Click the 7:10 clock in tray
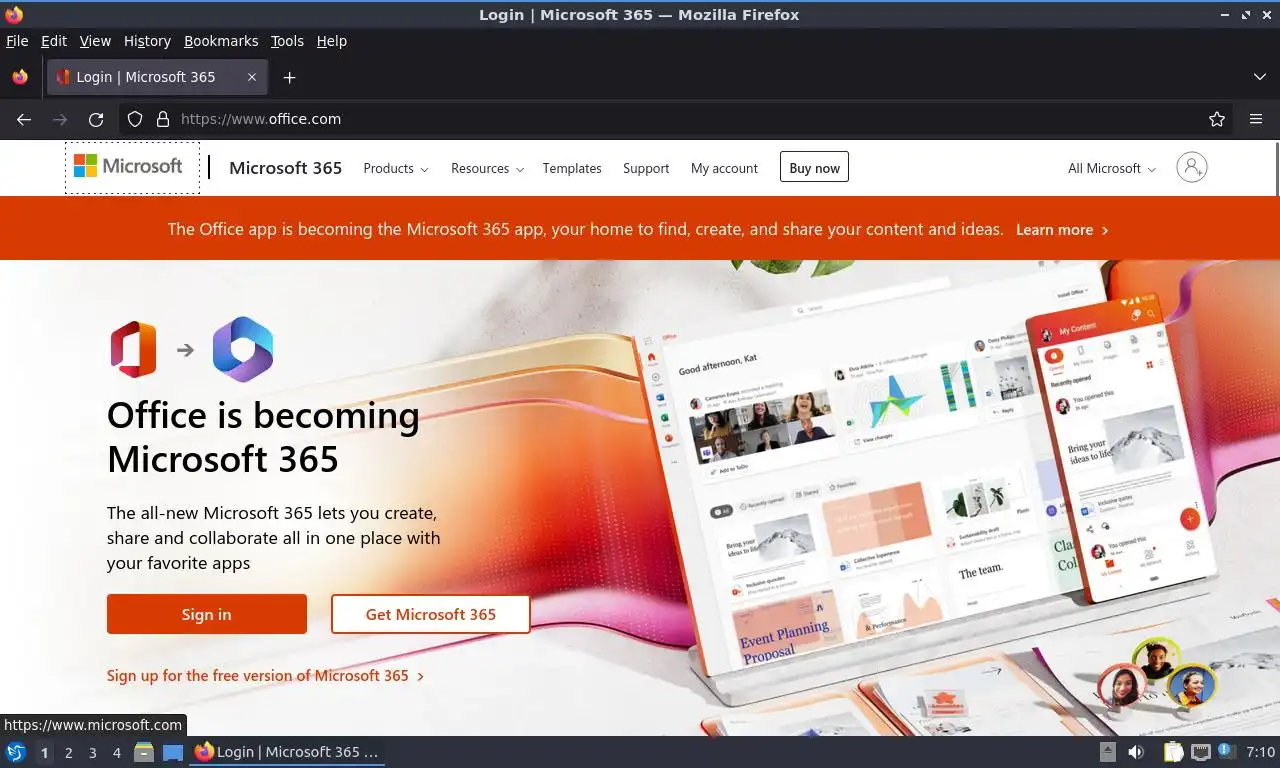 click(1260, 752)
